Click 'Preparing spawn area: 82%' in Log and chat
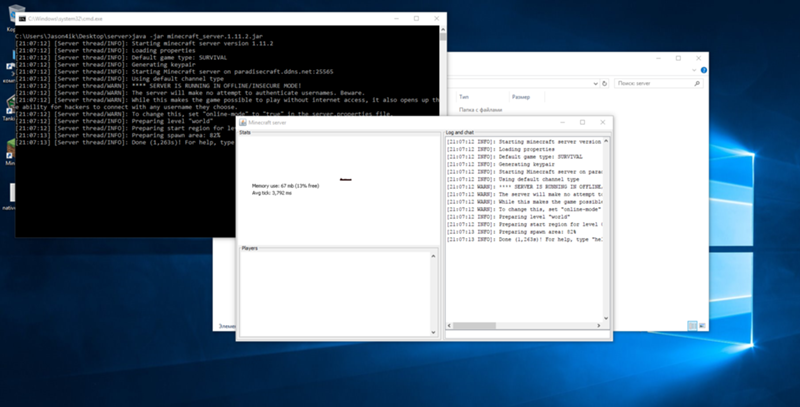 [x=511, y=232]
